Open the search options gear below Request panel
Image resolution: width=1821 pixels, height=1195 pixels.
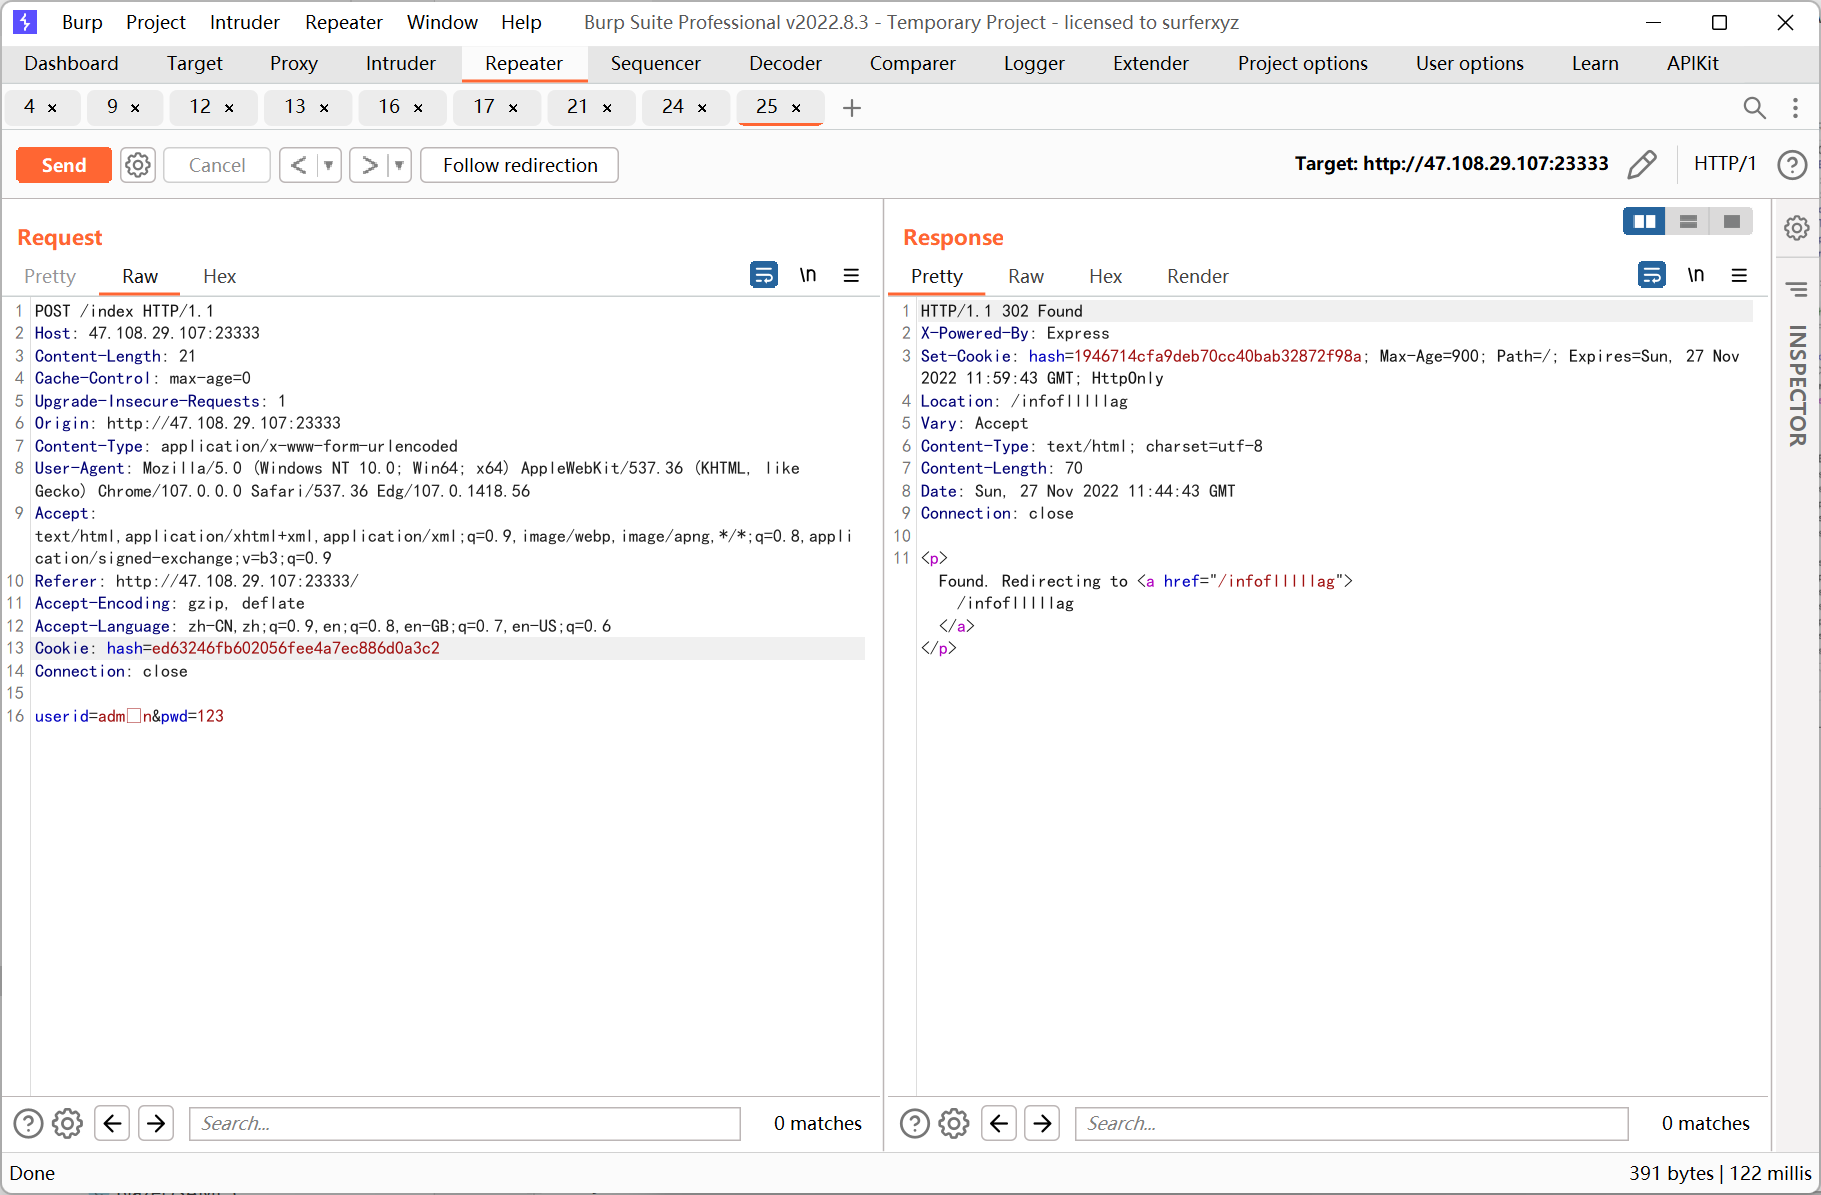pyautogui.click(x=67, y=1123)
